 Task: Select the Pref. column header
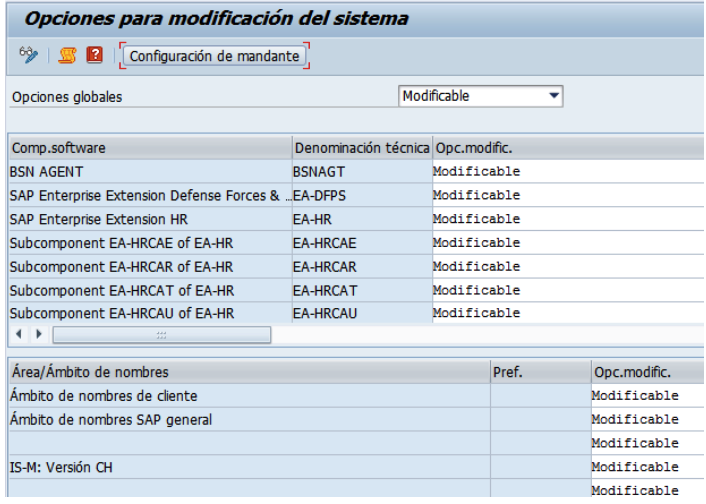[x=541, y=372]
